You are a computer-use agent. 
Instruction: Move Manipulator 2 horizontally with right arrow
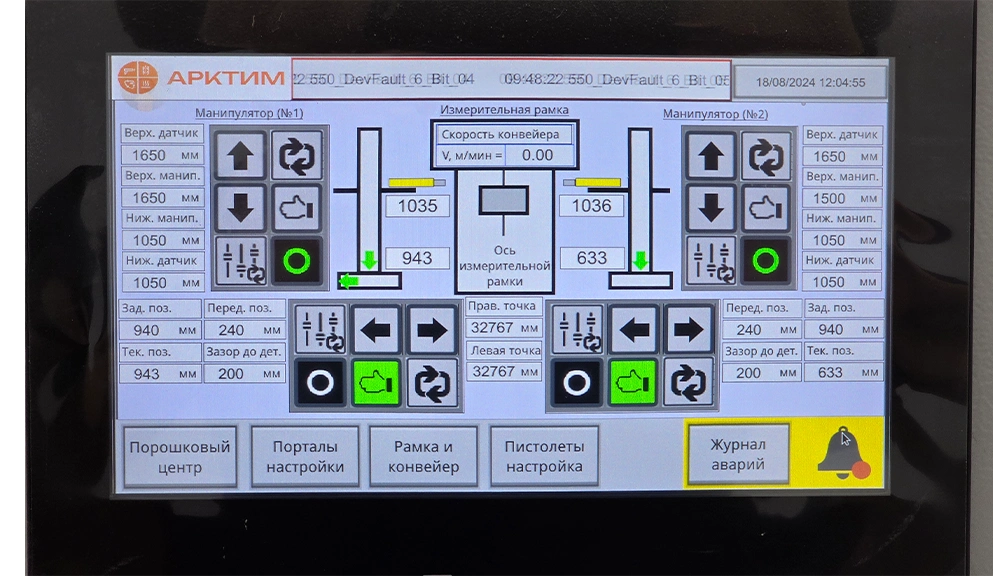688,330
